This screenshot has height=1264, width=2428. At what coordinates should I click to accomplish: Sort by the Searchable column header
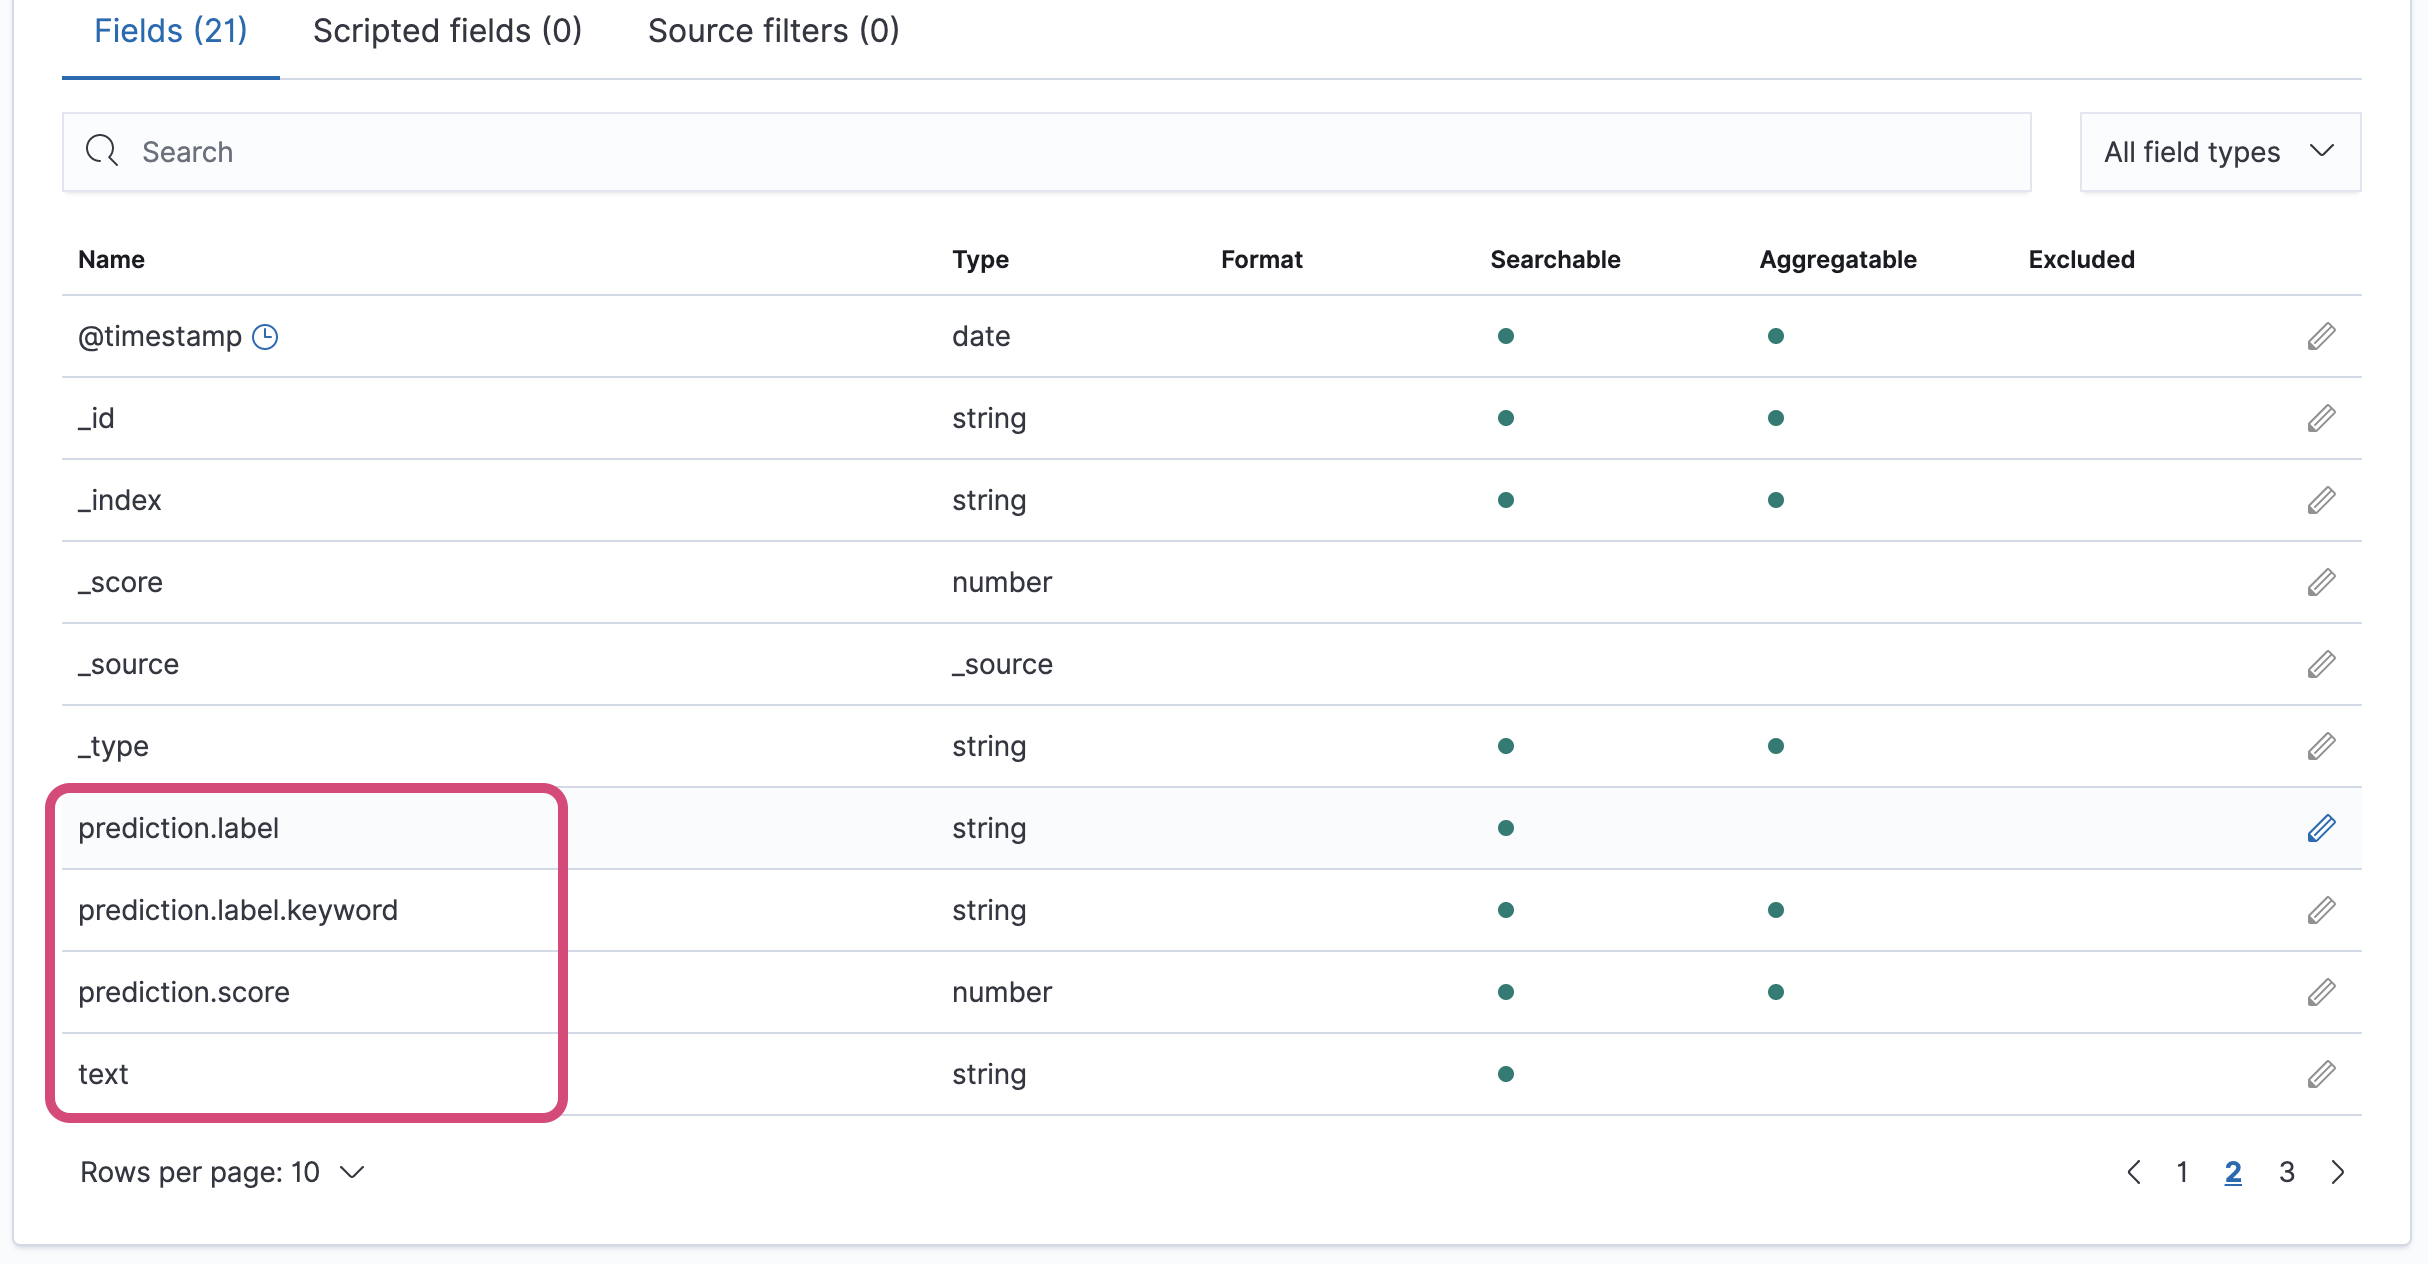pos(1555,260)
